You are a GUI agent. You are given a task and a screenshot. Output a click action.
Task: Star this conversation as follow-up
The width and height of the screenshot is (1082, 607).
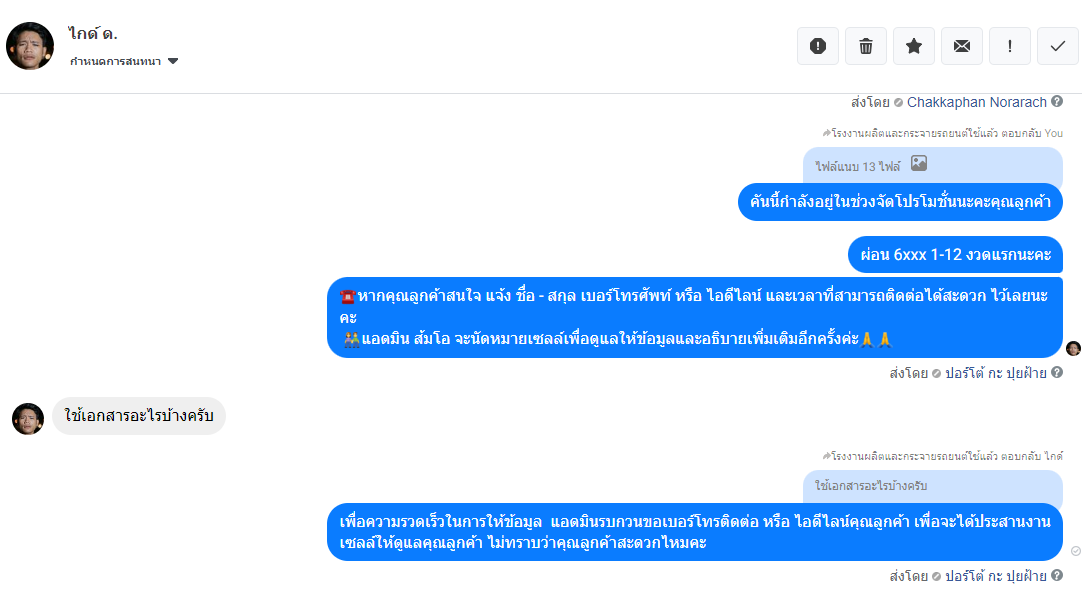pyautogui.click(x=914, y=46)
